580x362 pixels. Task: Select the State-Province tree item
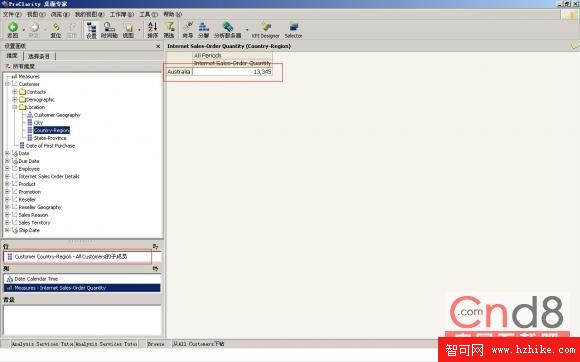50,138
